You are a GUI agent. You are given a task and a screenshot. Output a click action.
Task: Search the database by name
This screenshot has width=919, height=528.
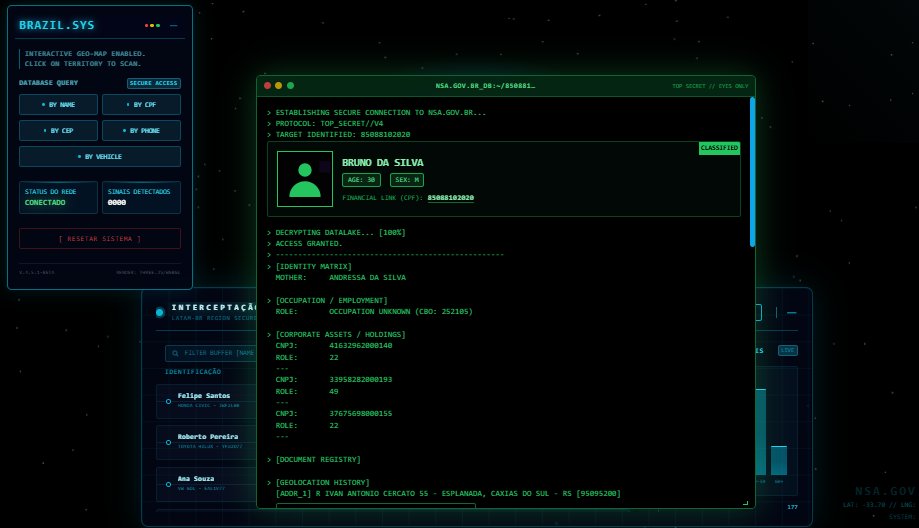[58, 105]
